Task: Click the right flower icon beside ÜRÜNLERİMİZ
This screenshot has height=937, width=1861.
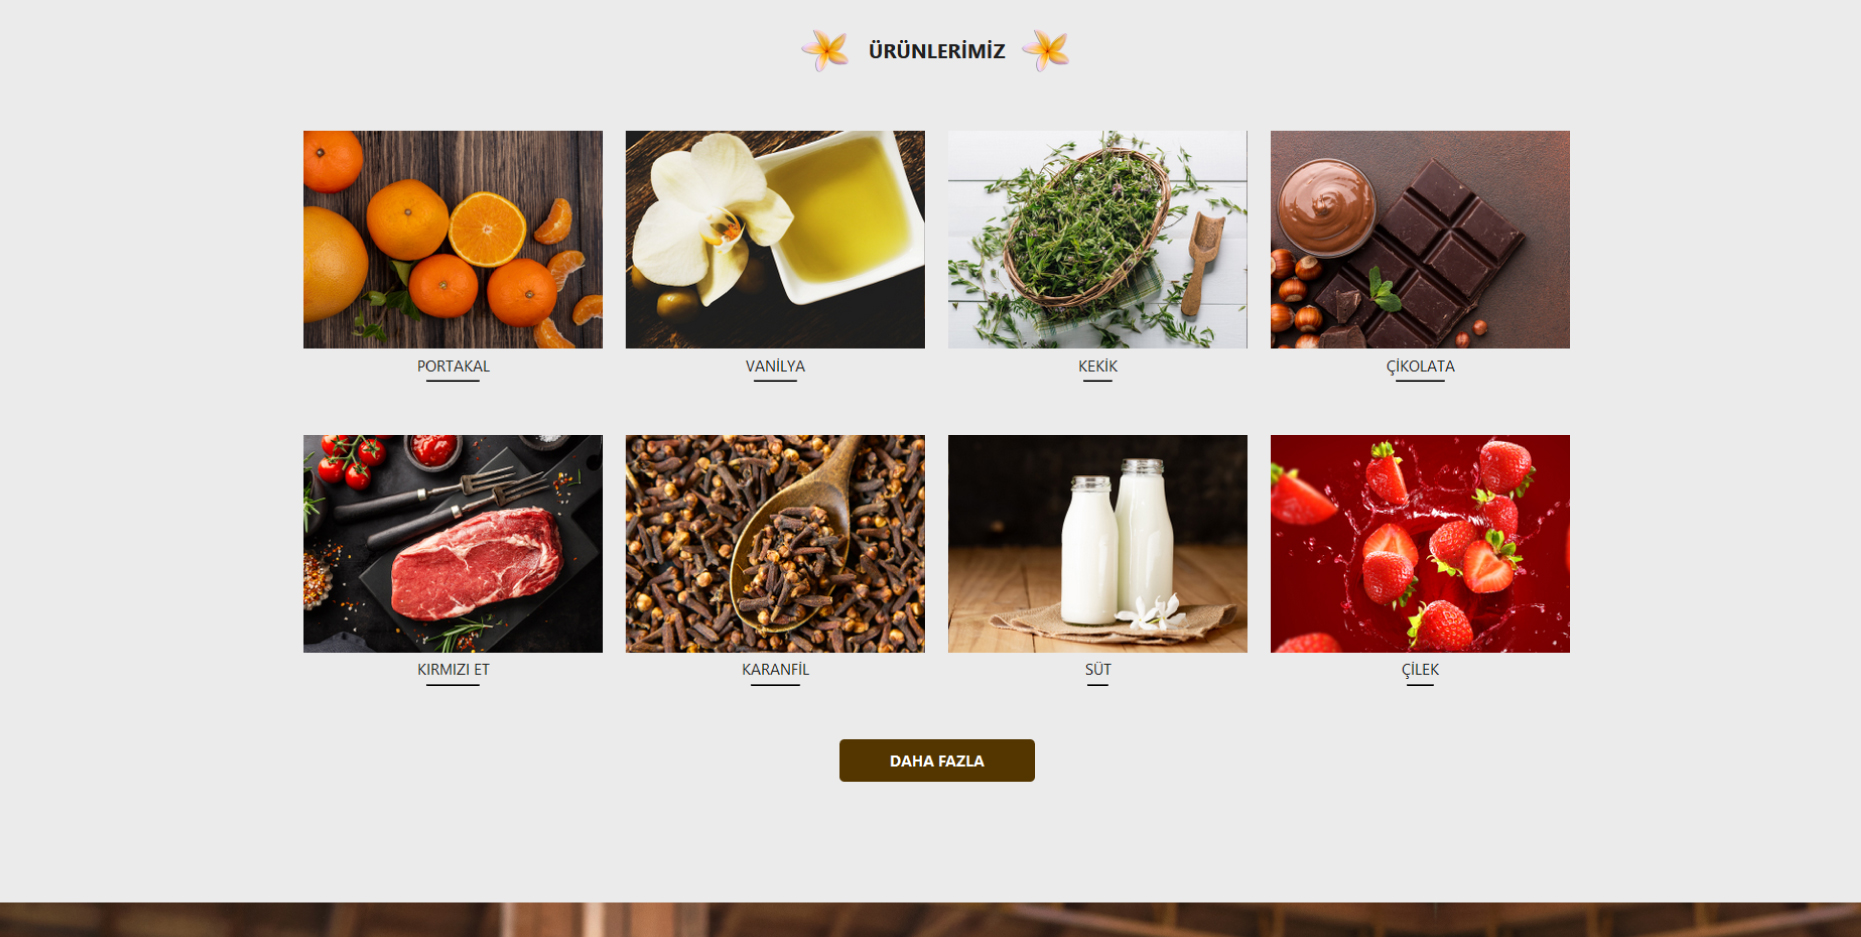Action: tap(1046, 50)
